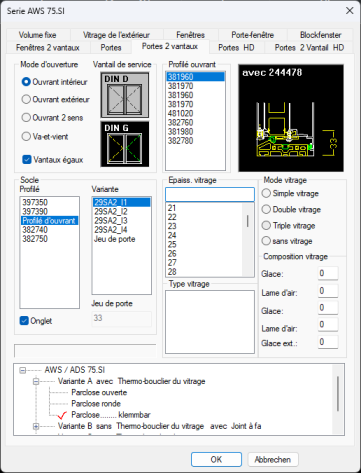The image size is (361, 473).
Task: Click the Jeu de porte field showing 33
Action: pyautogui.click(x=121, y=318)
